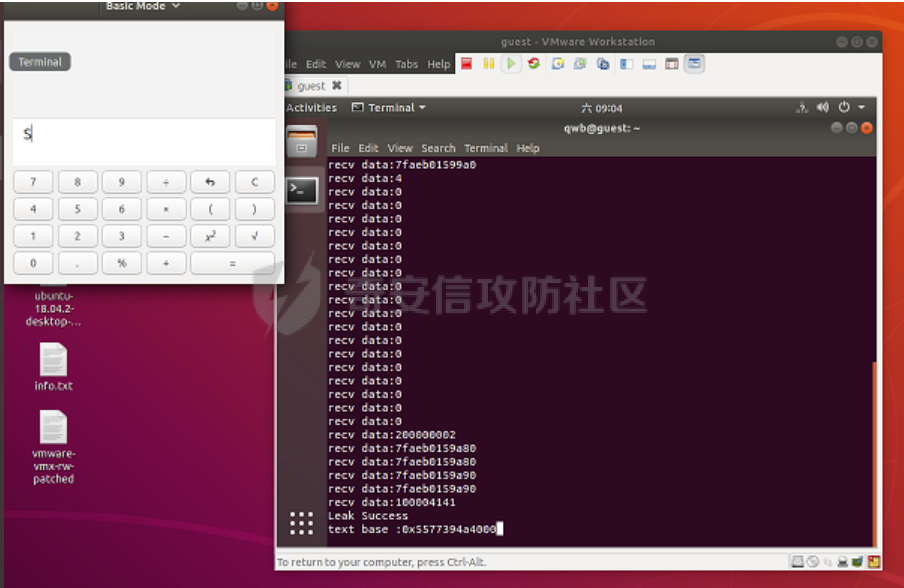Click the calculator undo arrow button
This screenshot has height=588, width=904.
(210, 182)
